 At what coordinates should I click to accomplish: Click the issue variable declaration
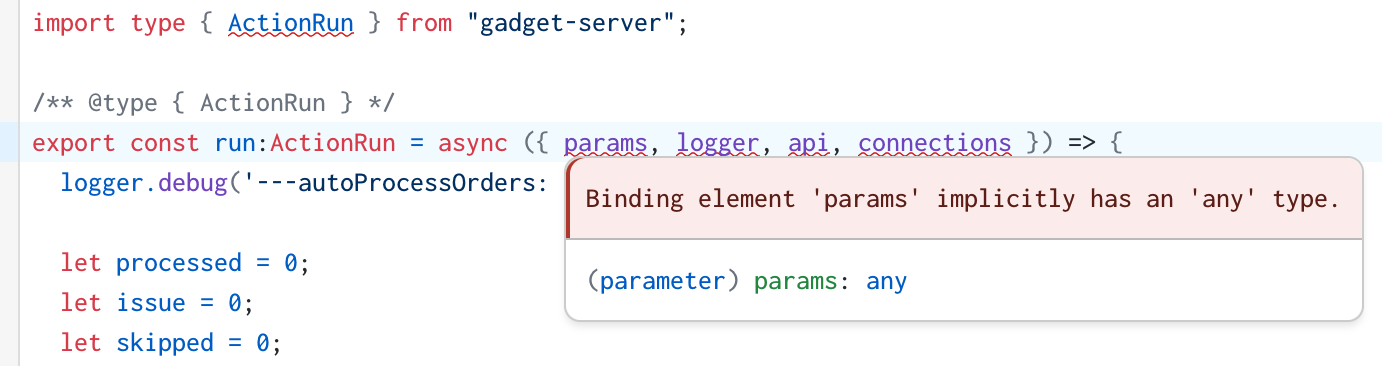151,303
